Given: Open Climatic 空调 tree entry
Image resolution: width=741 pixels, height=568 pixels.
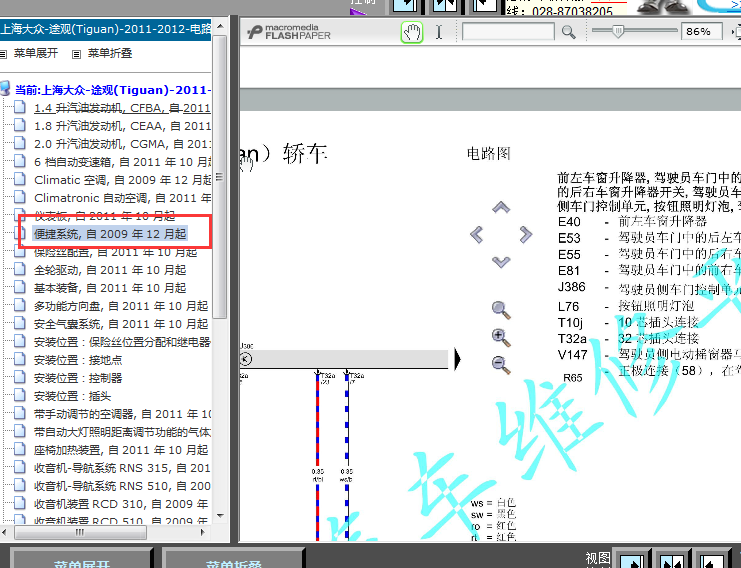Looking at the screenshot, I should [122, 180].
